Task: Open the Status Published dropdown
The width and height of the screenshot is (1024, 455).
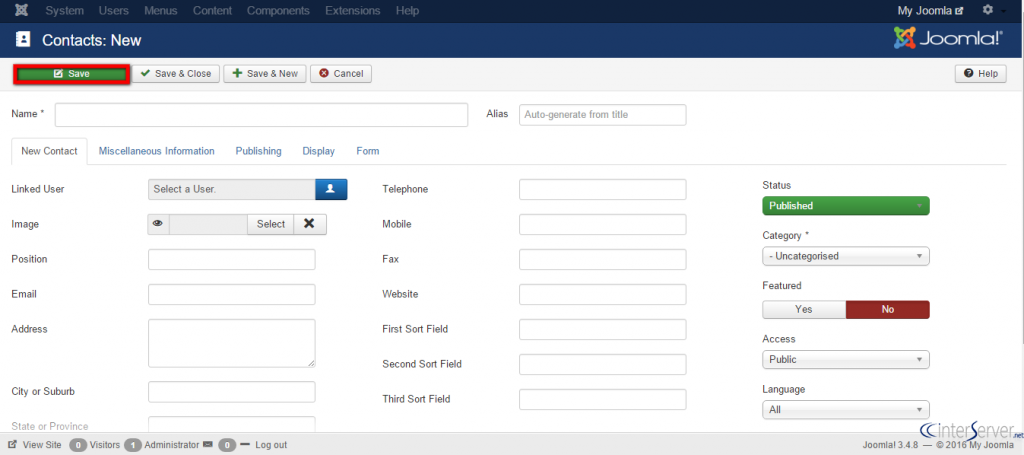Action: coord(846,206)
